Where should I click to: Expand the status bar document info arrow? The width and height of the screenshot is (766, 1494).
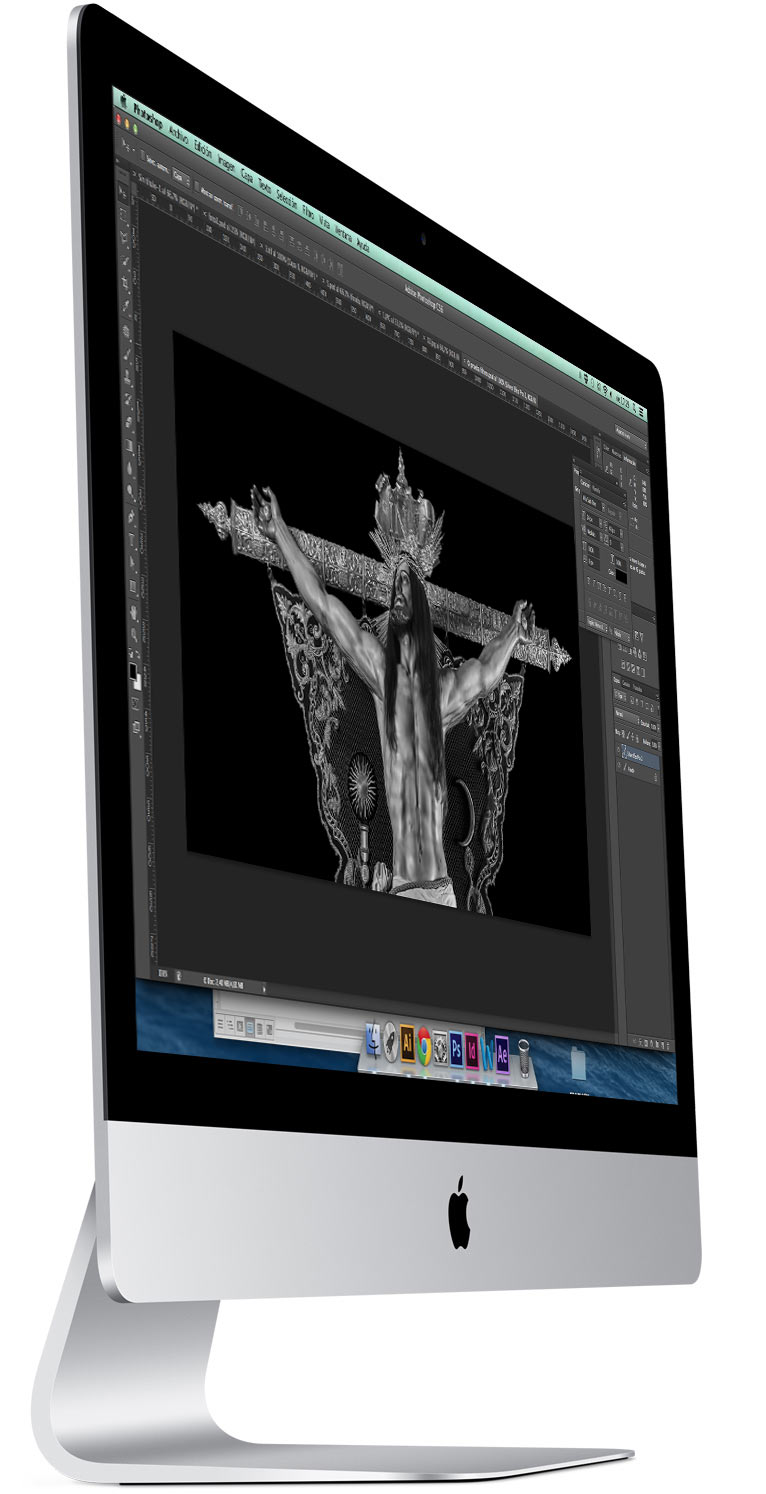pyautogui.click(x=264, y=989)
